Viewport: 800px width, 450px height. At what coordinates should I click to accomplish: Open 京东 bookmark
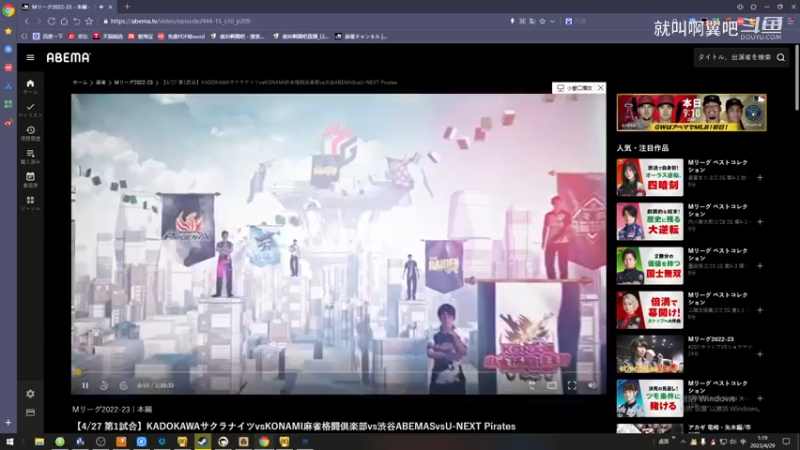(x=78, y=37)
